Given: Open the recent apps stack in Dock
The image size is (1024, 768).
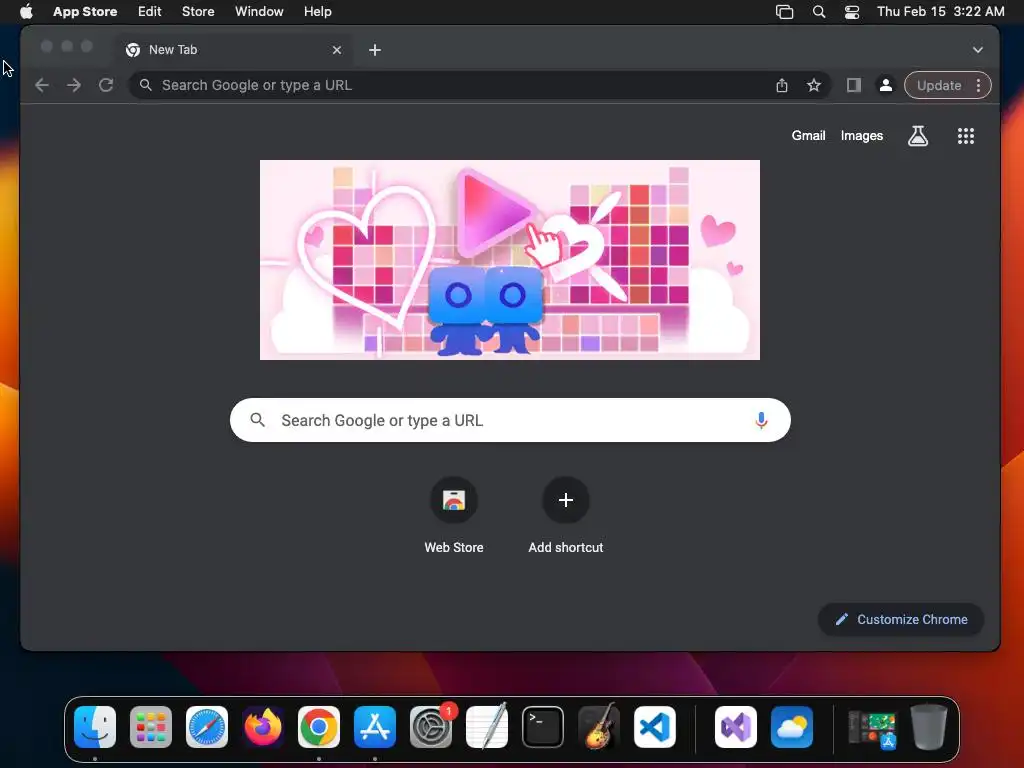Looking at the screenshot, I should click(x=872, y=728).
